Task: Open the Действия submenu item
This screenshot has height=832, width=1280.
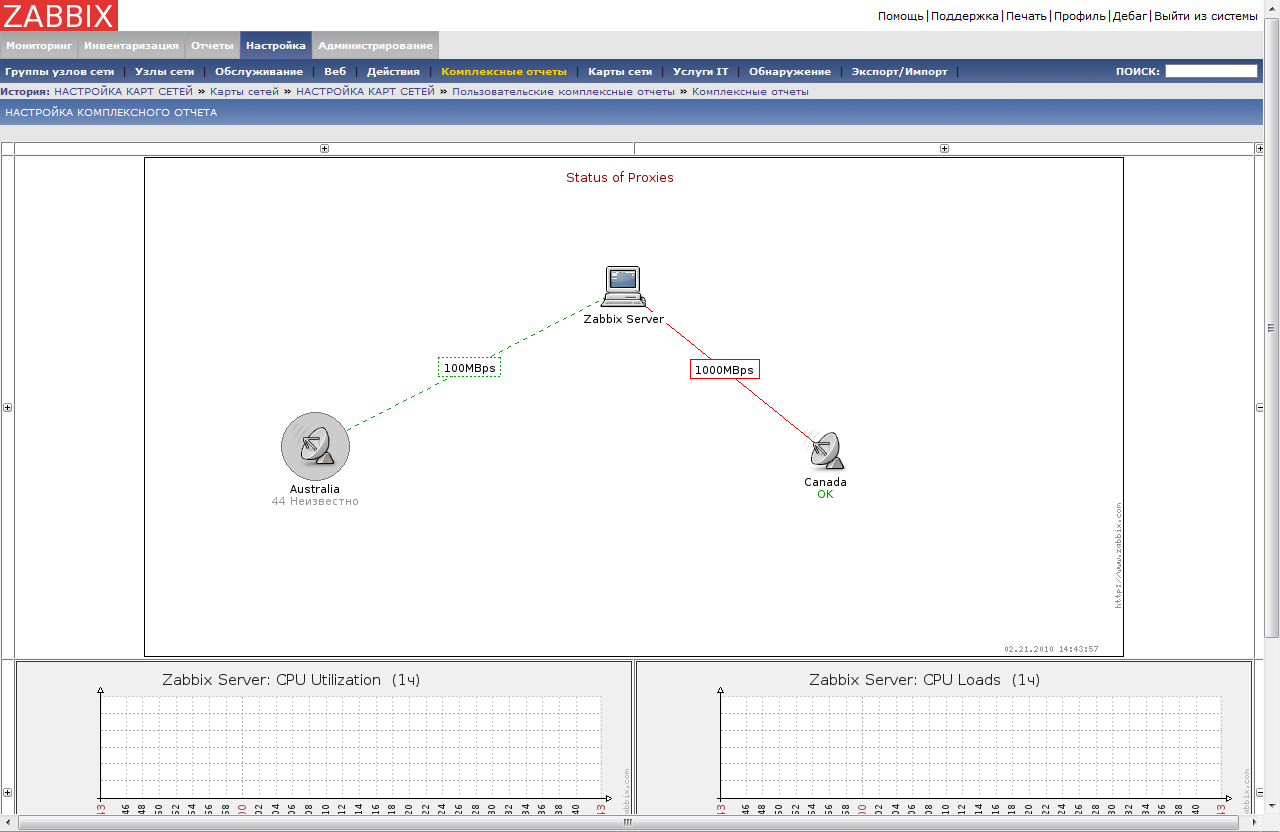Action: click(x=393, y=72)
